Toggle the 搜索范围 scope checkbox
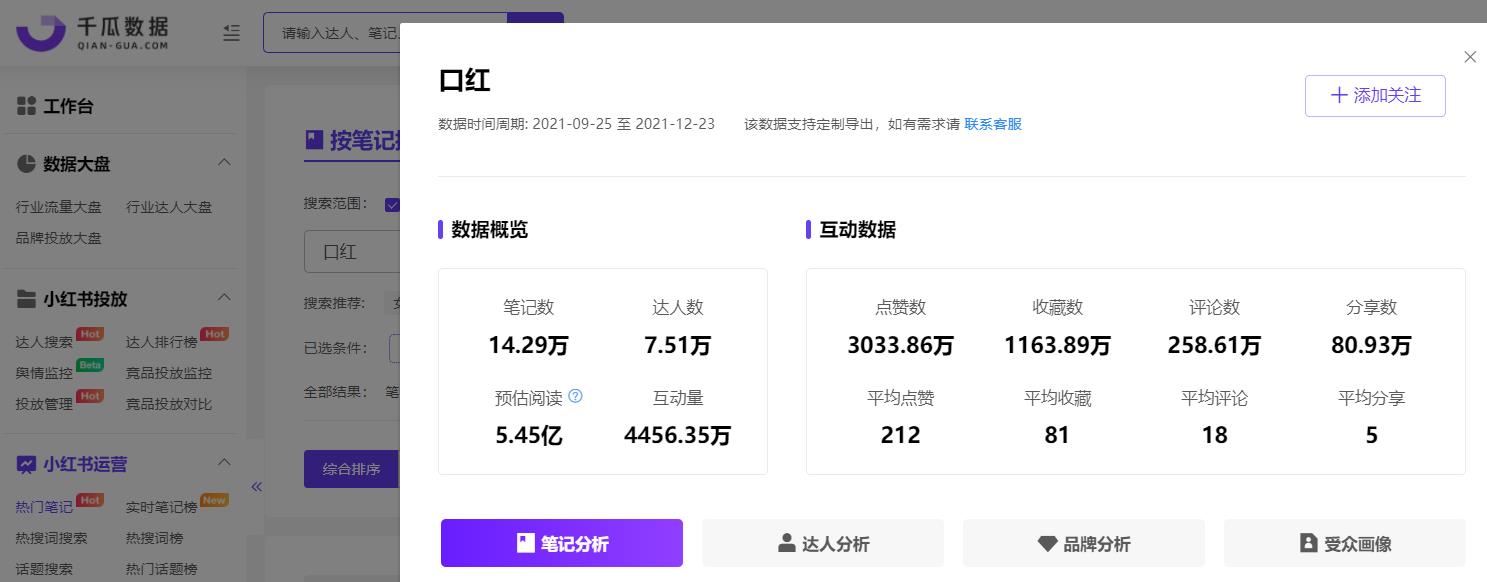Image resolution: width=1487 pixels, height=582 pixels. (393, 204)
